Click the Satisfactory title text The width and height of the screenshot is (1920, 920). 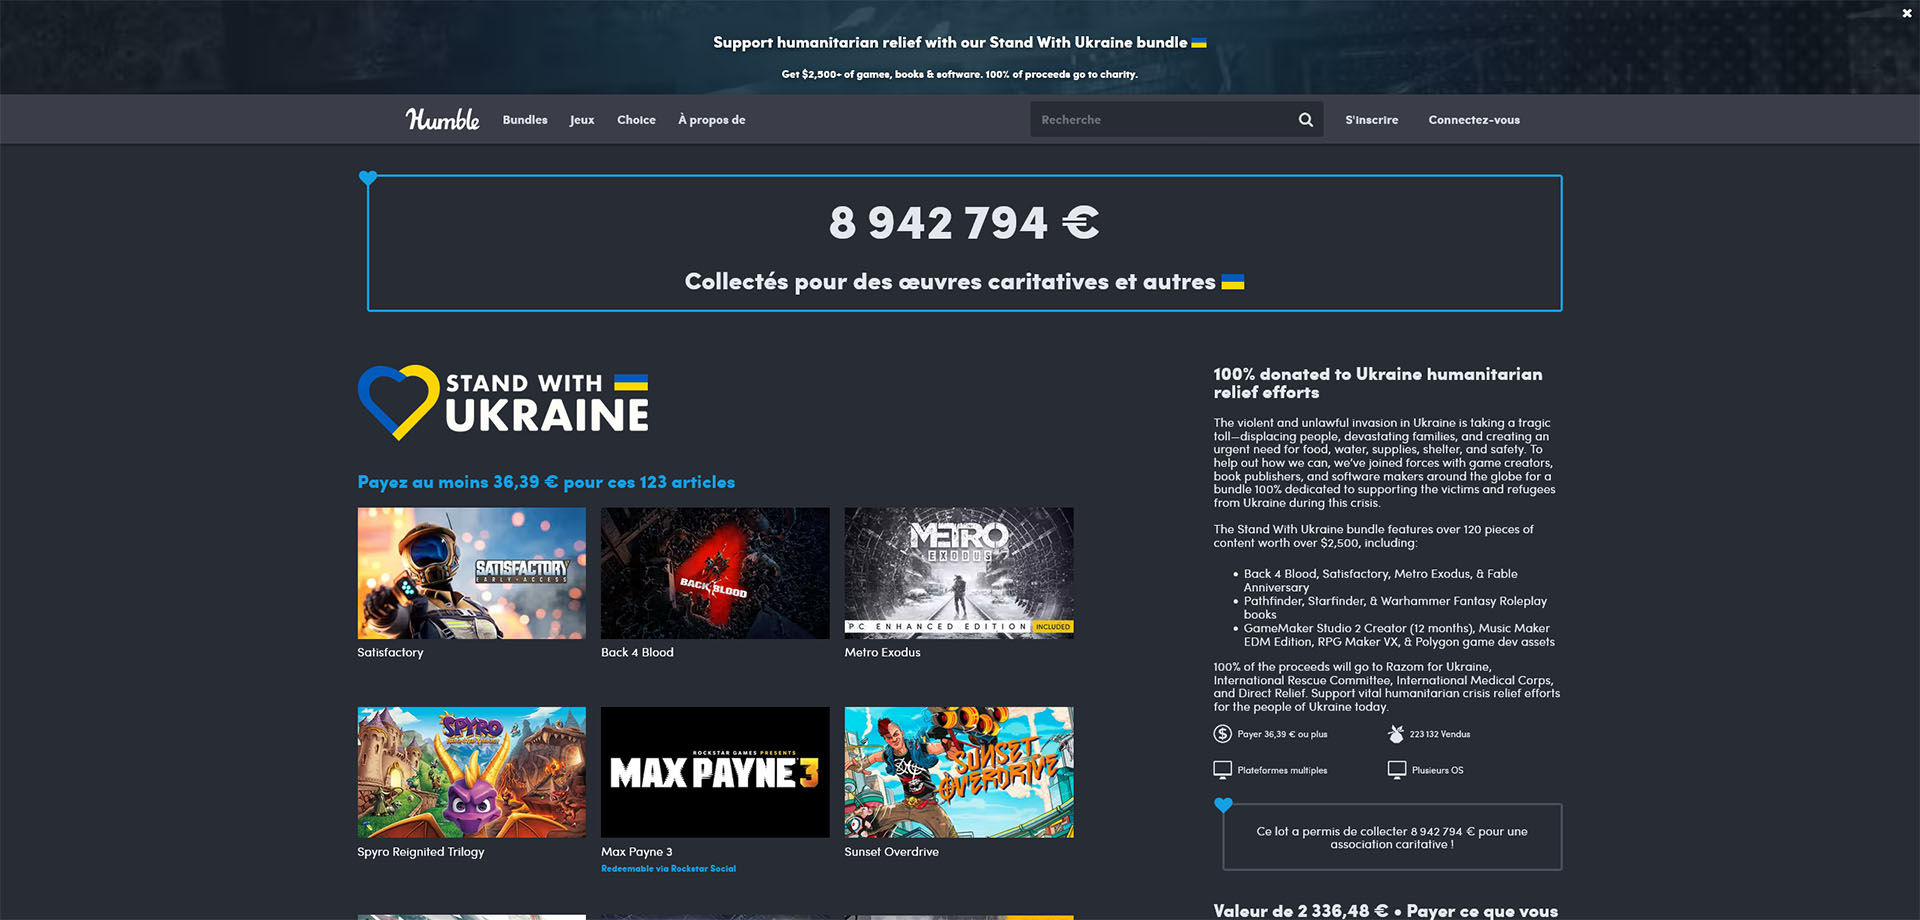pos(390,652)
